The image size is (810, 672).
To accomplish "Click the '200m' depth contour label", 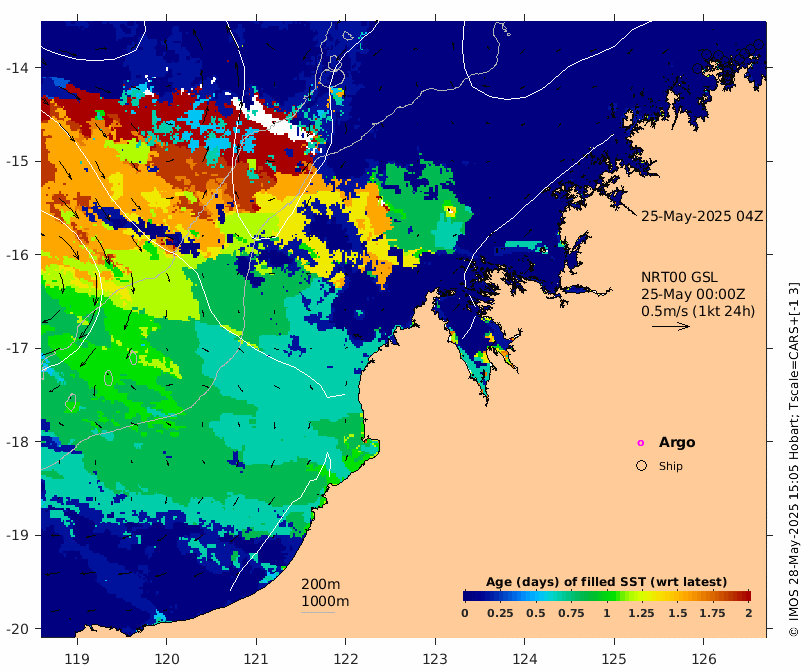I will click(x=321, y=584).
